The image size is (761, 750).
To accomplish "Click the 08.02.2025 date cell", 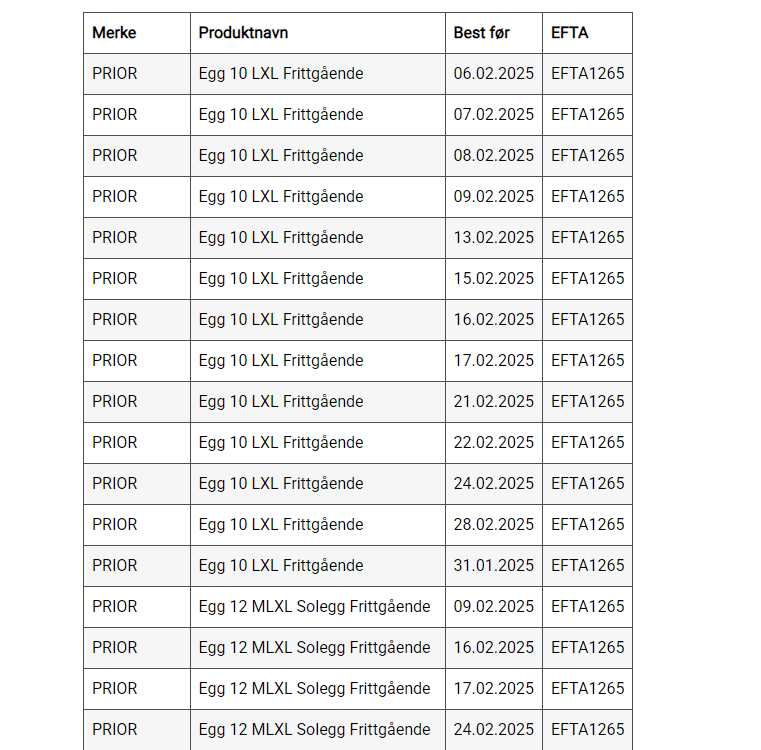I will 494,156.
